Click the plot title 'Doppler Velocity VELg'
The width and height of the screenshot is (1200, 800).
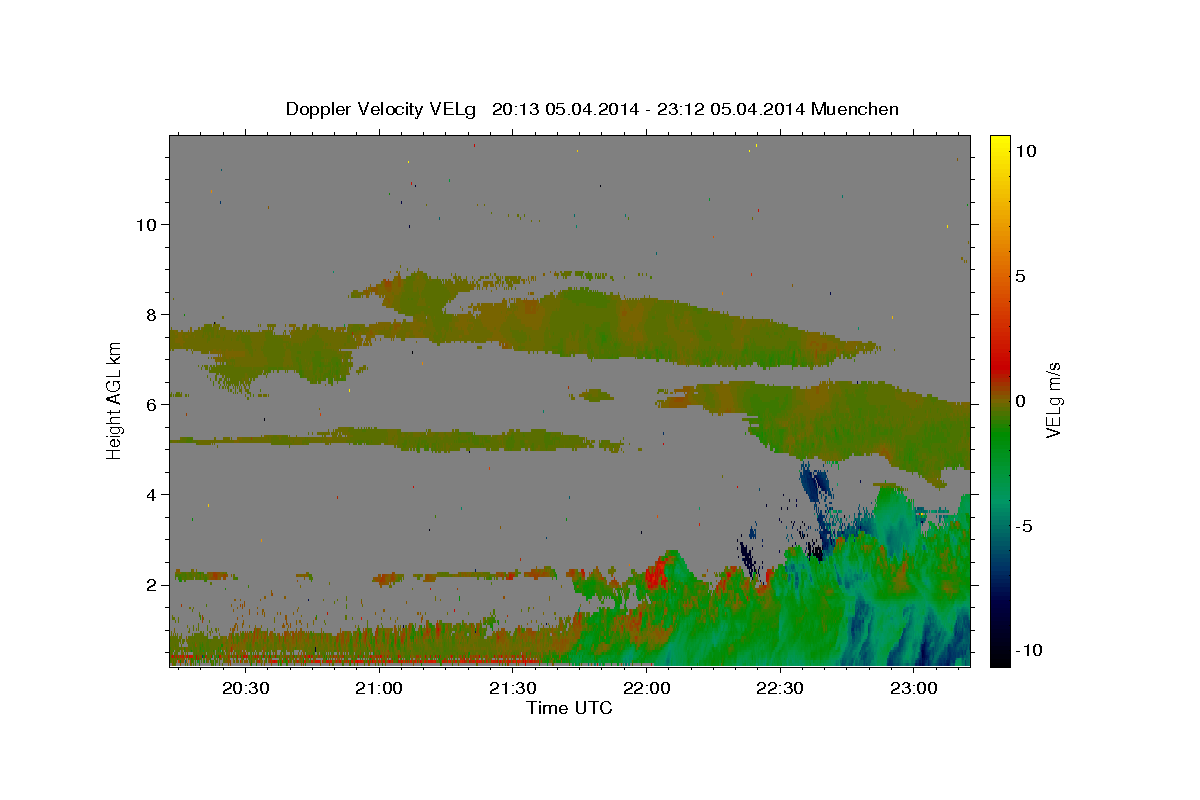(383, 109)
